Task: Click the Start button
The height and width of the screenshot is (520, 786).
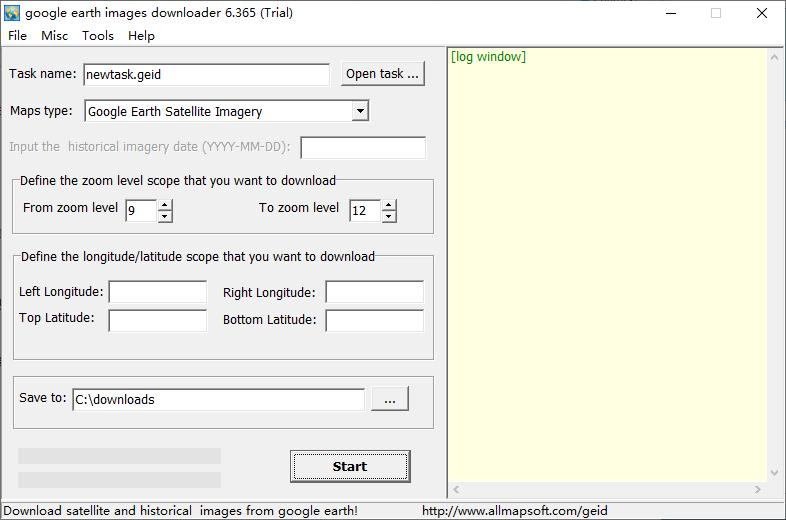Action: (350, 466)
